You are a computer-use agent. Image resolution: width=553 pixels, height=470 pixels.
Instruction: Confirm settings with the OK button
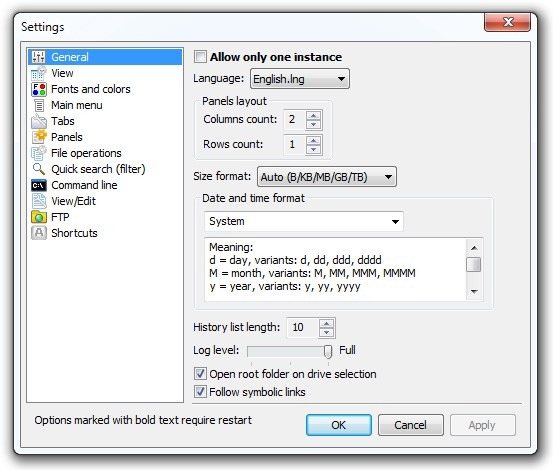[339, 425]
